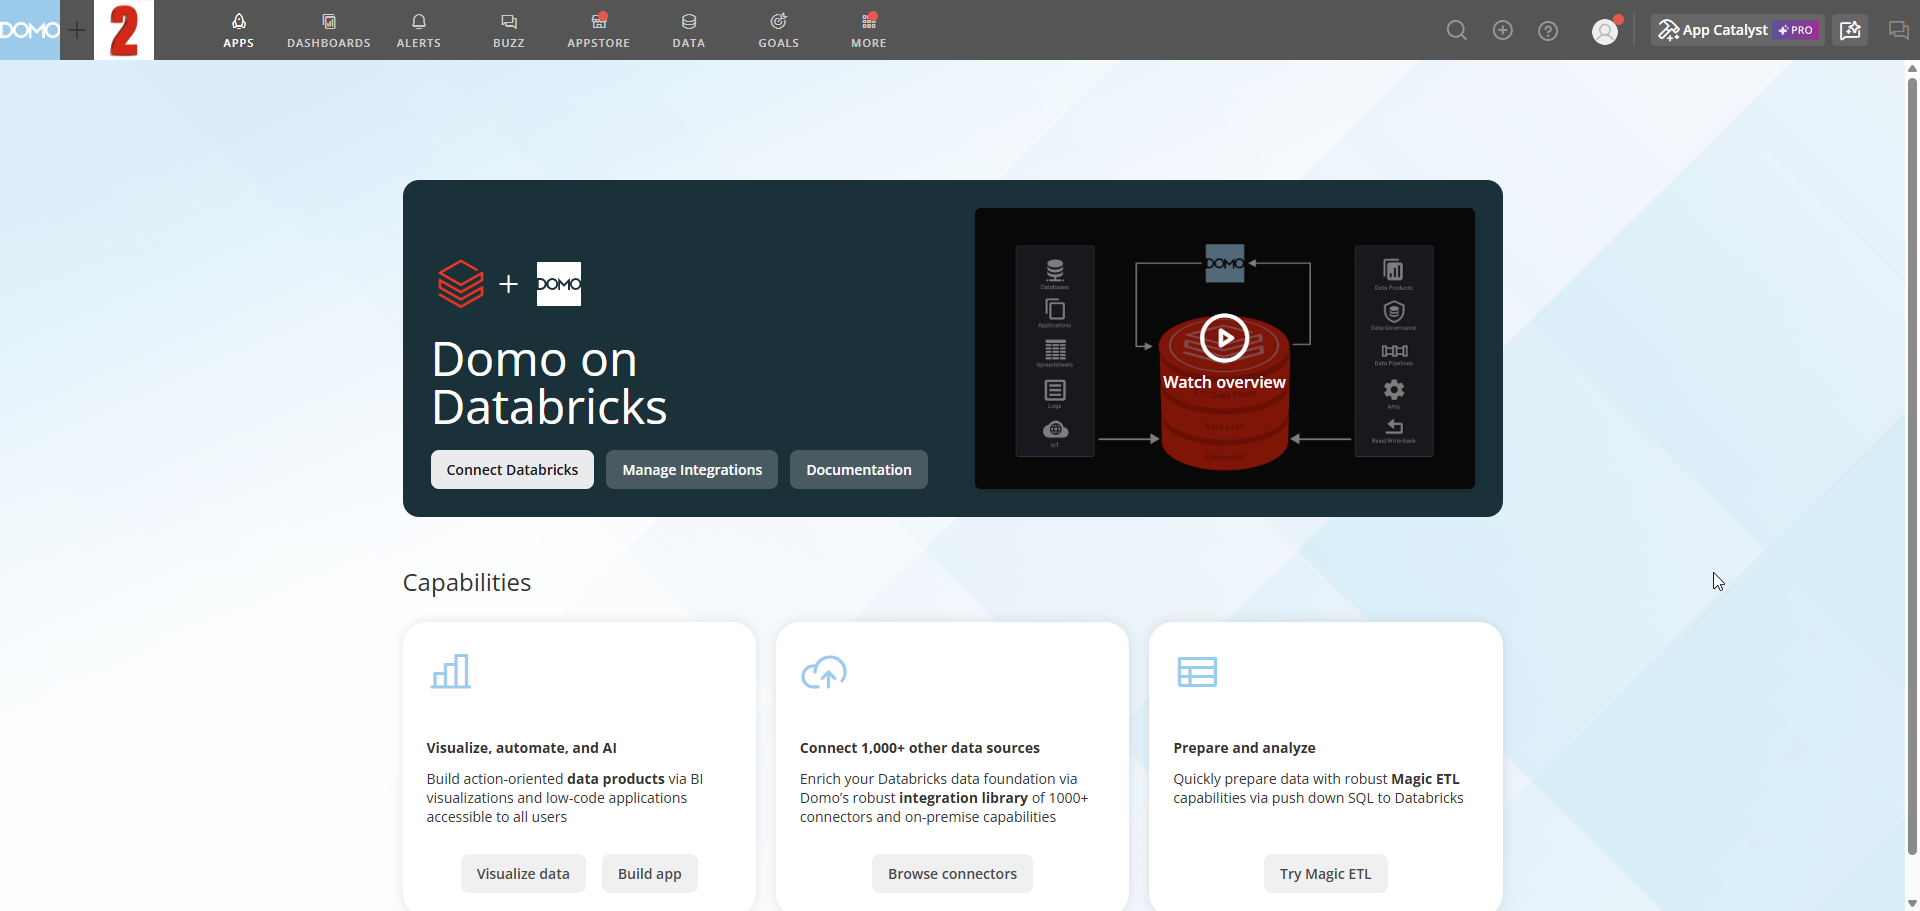Click Build app button
This screenshot has width=1920, height=911.
(x=650, y=874)
